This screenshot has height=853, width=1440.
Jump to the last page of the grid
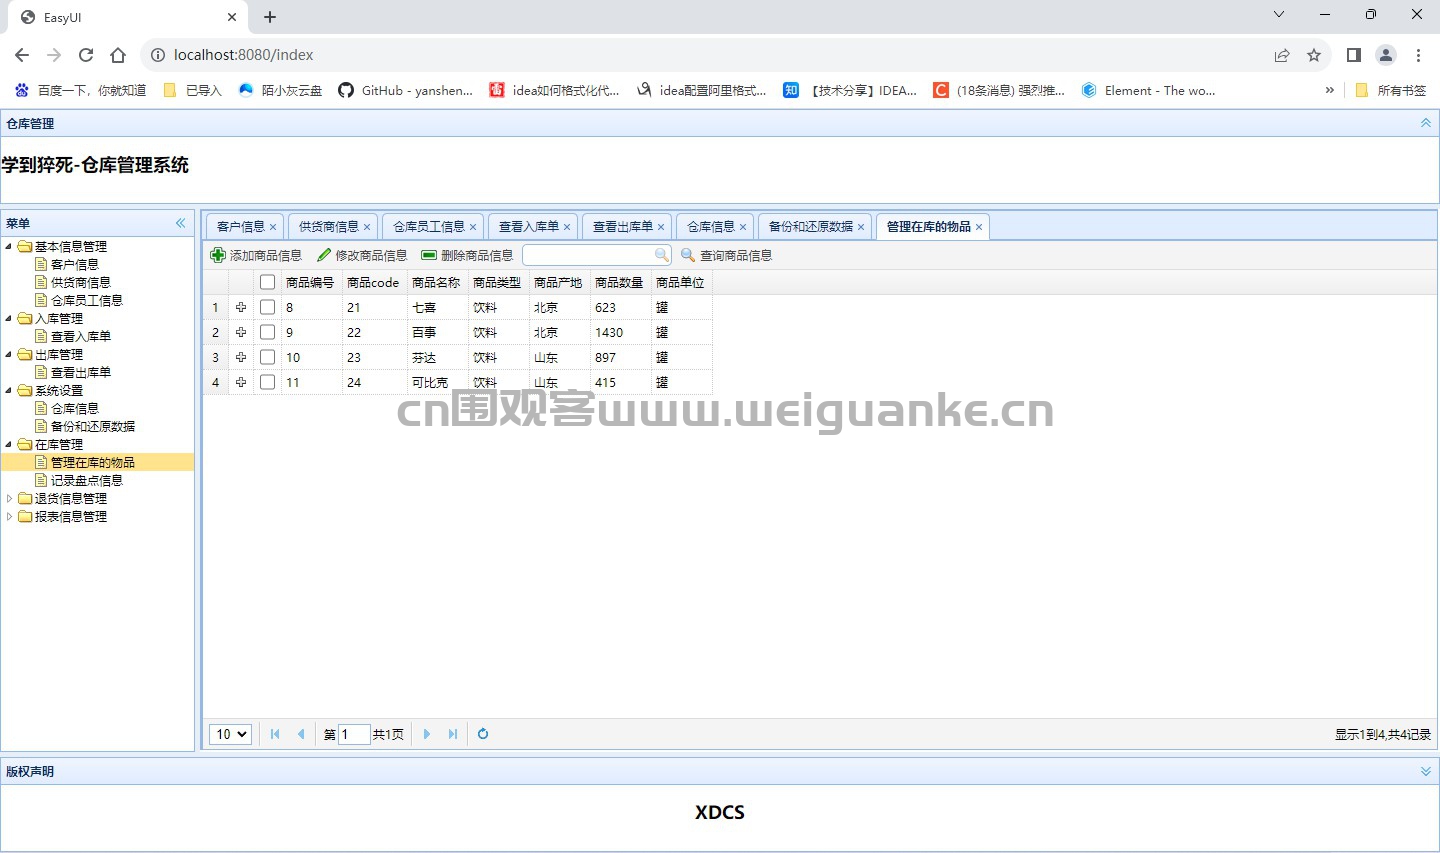[x=453, y=734]
